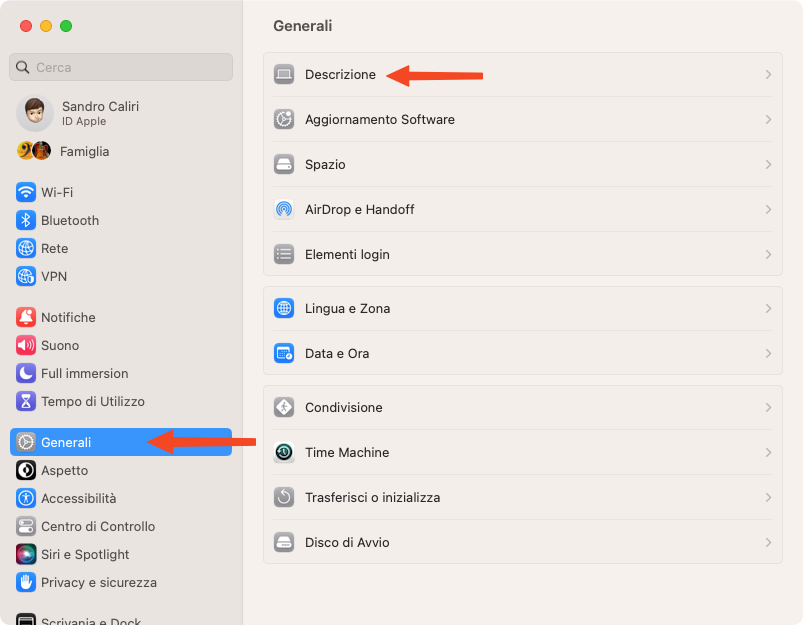Select the Bluetooth icon in sidebar
This screenshot has height=625, width=803.
(x=26, y=220)
